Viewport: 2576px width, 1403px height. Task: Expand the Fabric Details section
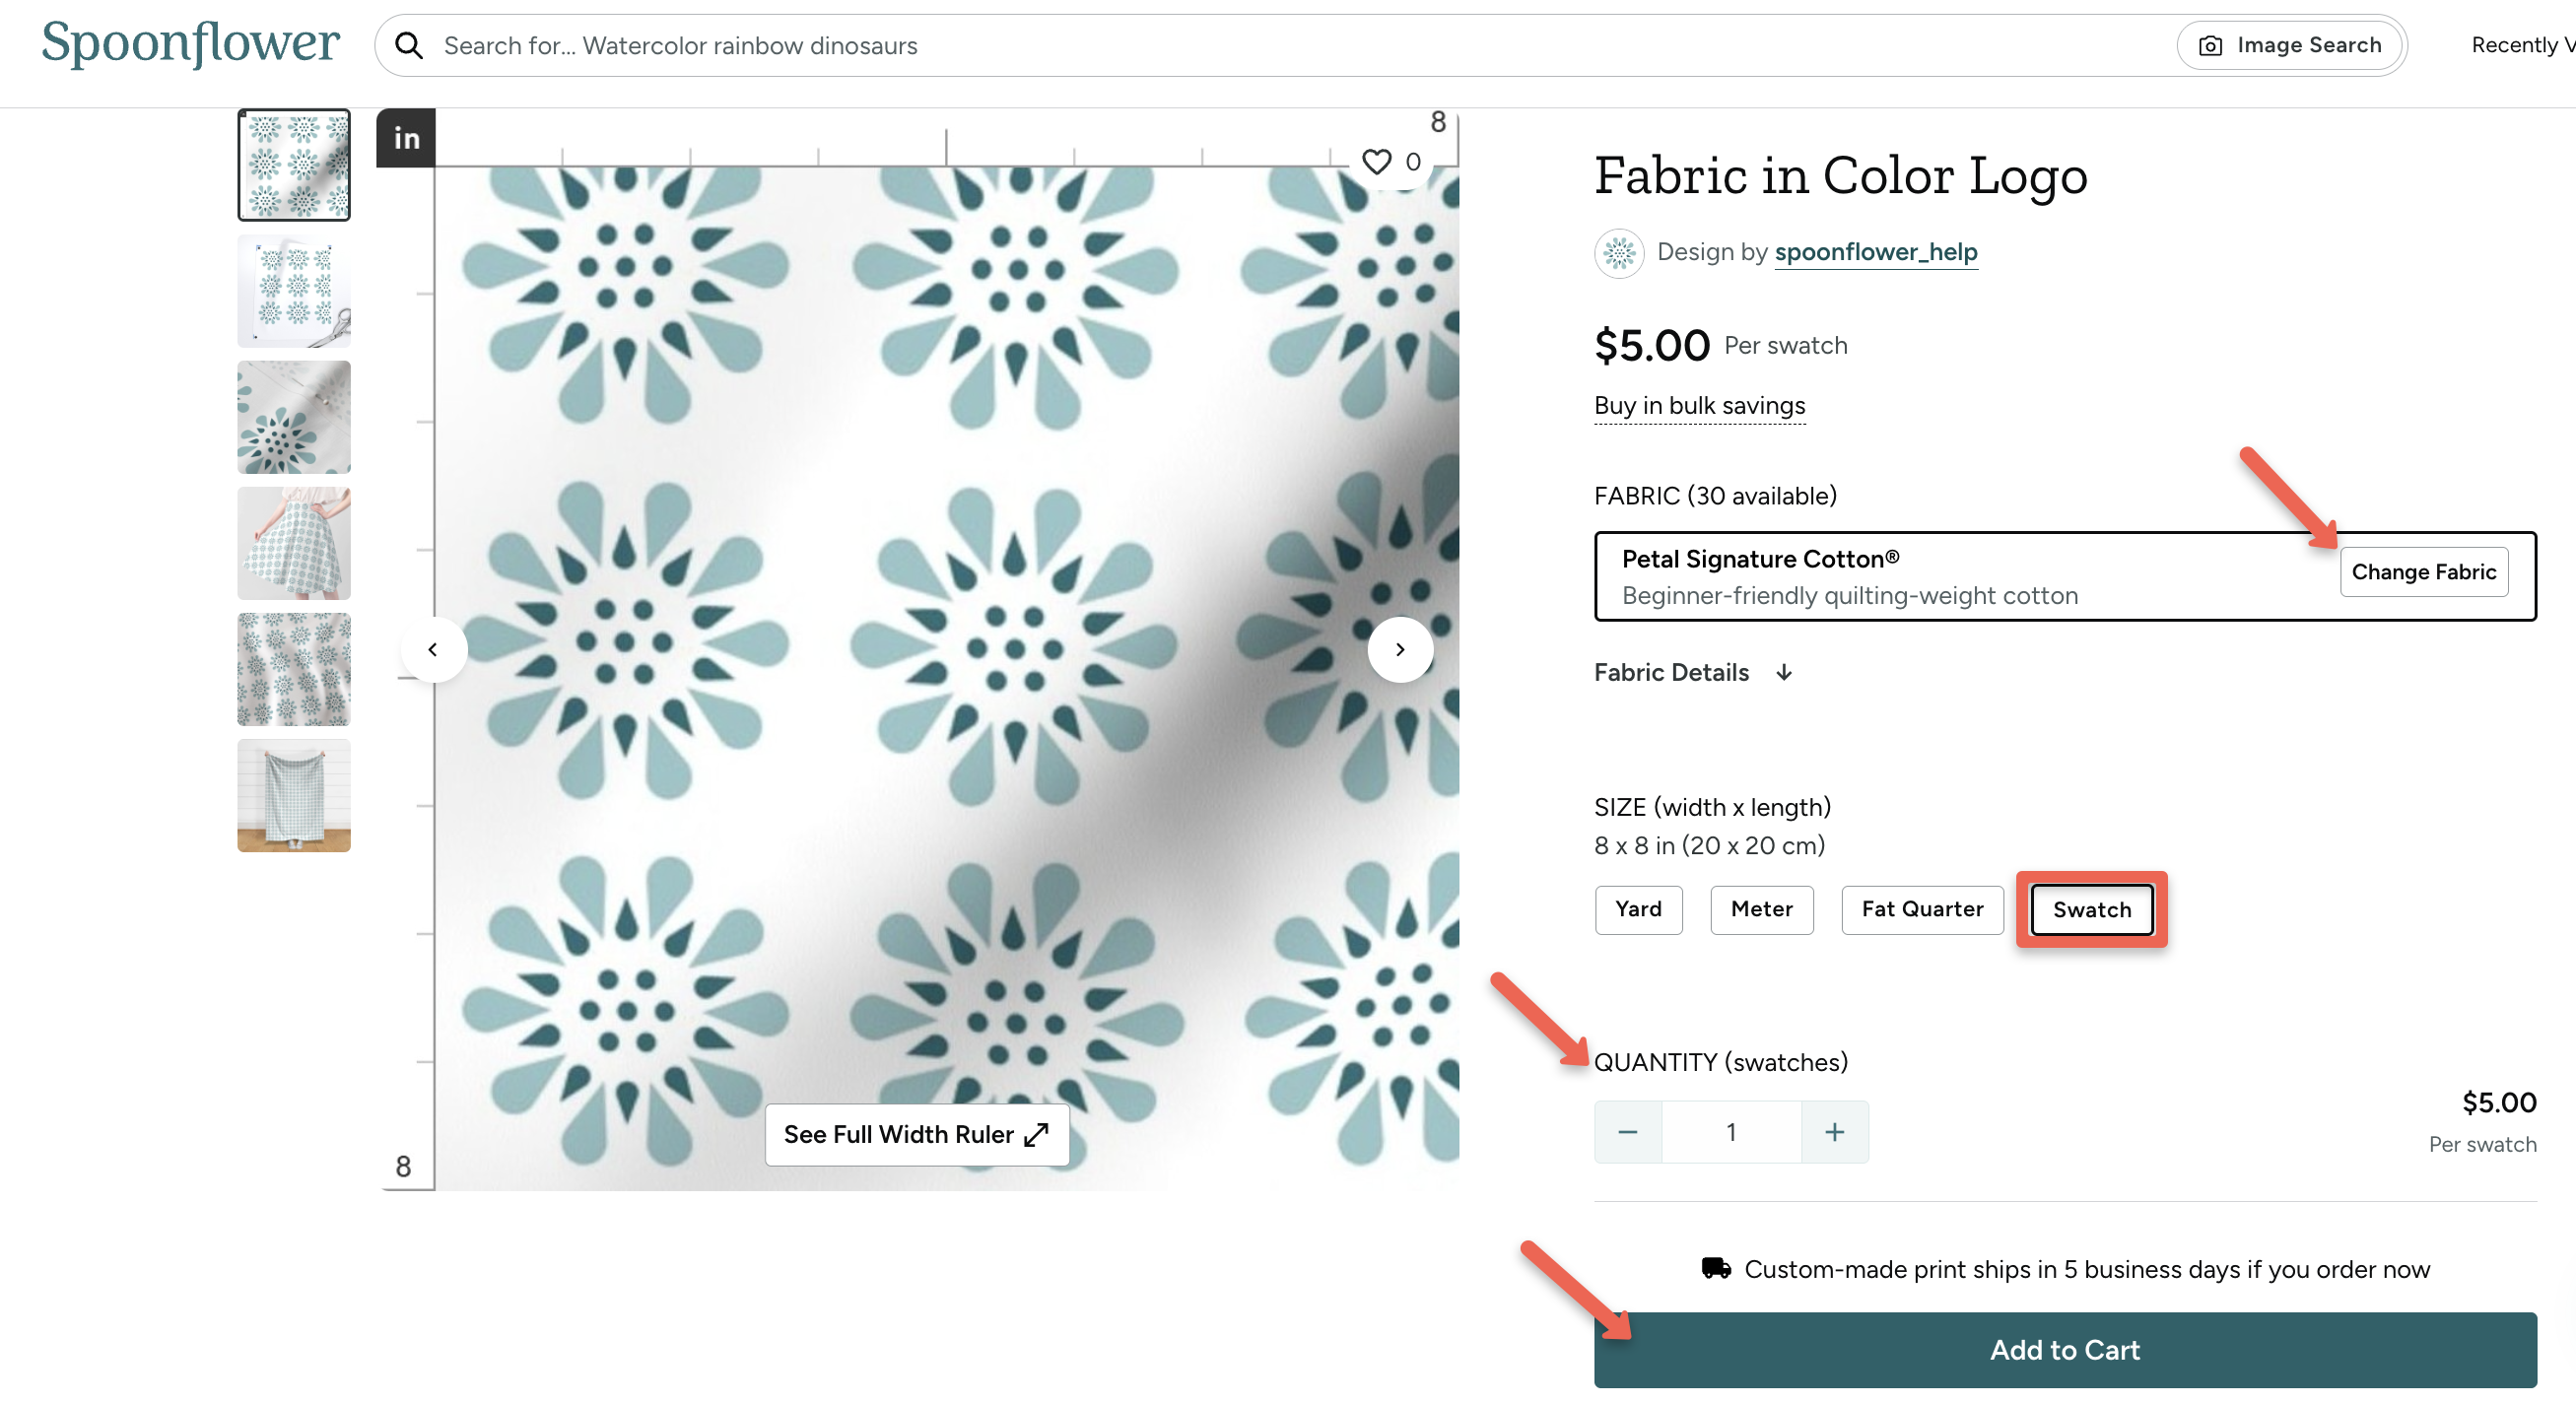point(1694,672)
